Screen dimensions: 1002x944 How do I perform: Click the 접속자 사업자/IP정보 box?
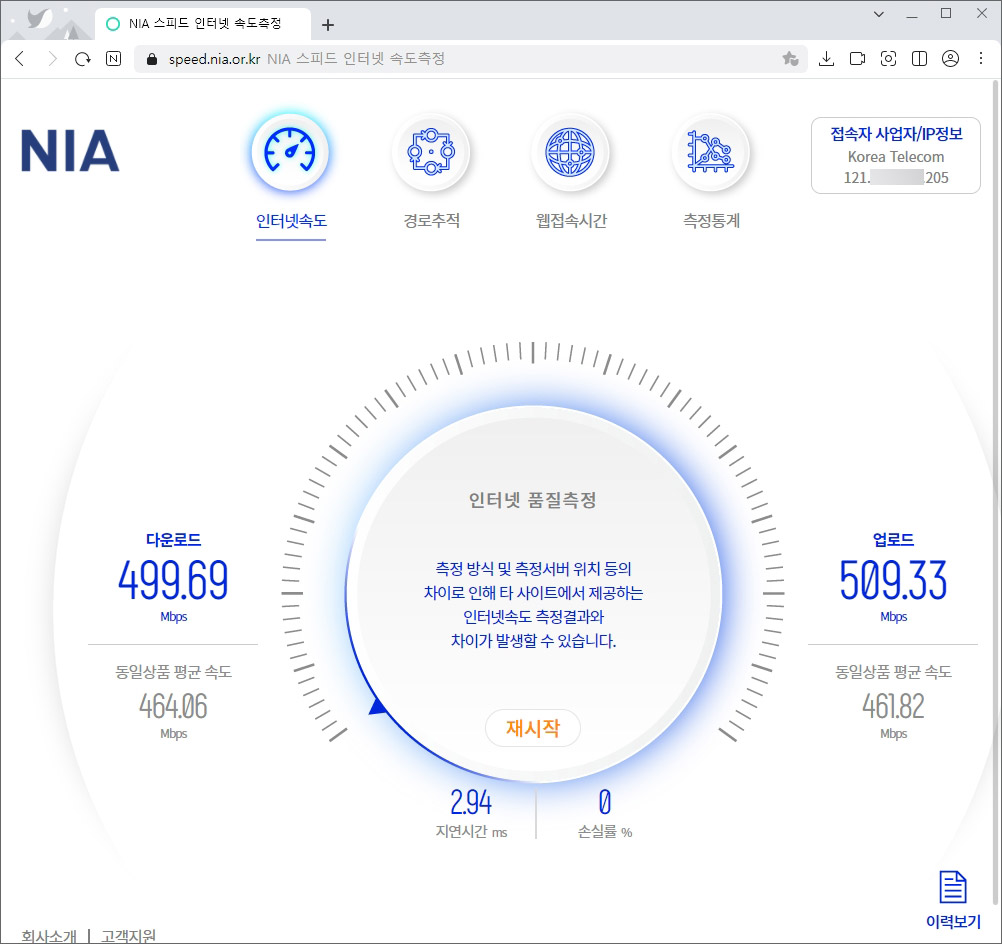click(895, 155)
